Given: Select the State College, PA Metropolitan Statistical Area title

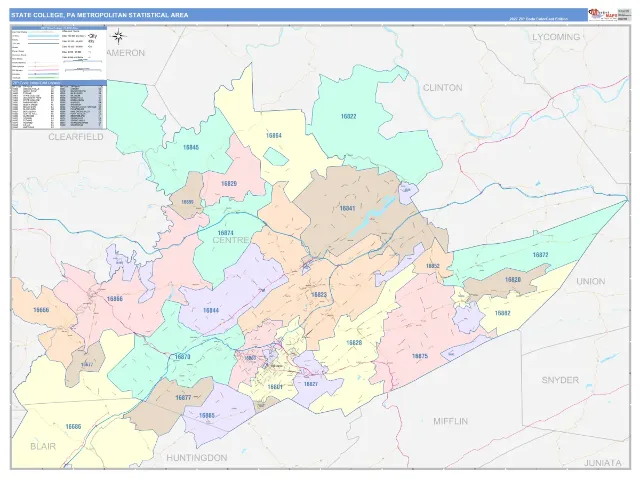Looking at the screenshot, I should click(x=100, y=15).
